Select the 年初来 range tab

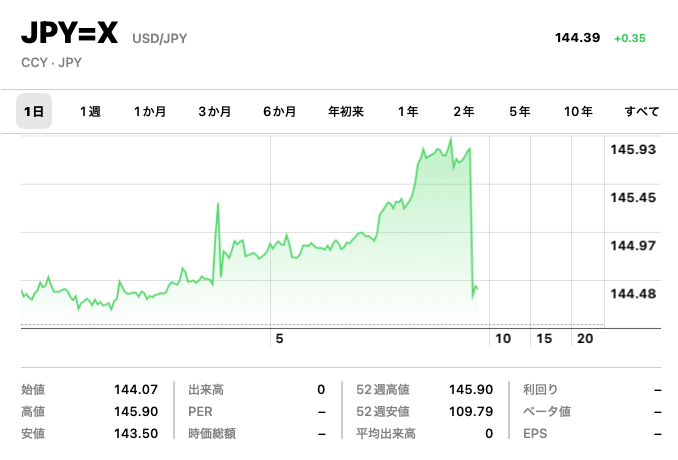click(x=346, y=112)
